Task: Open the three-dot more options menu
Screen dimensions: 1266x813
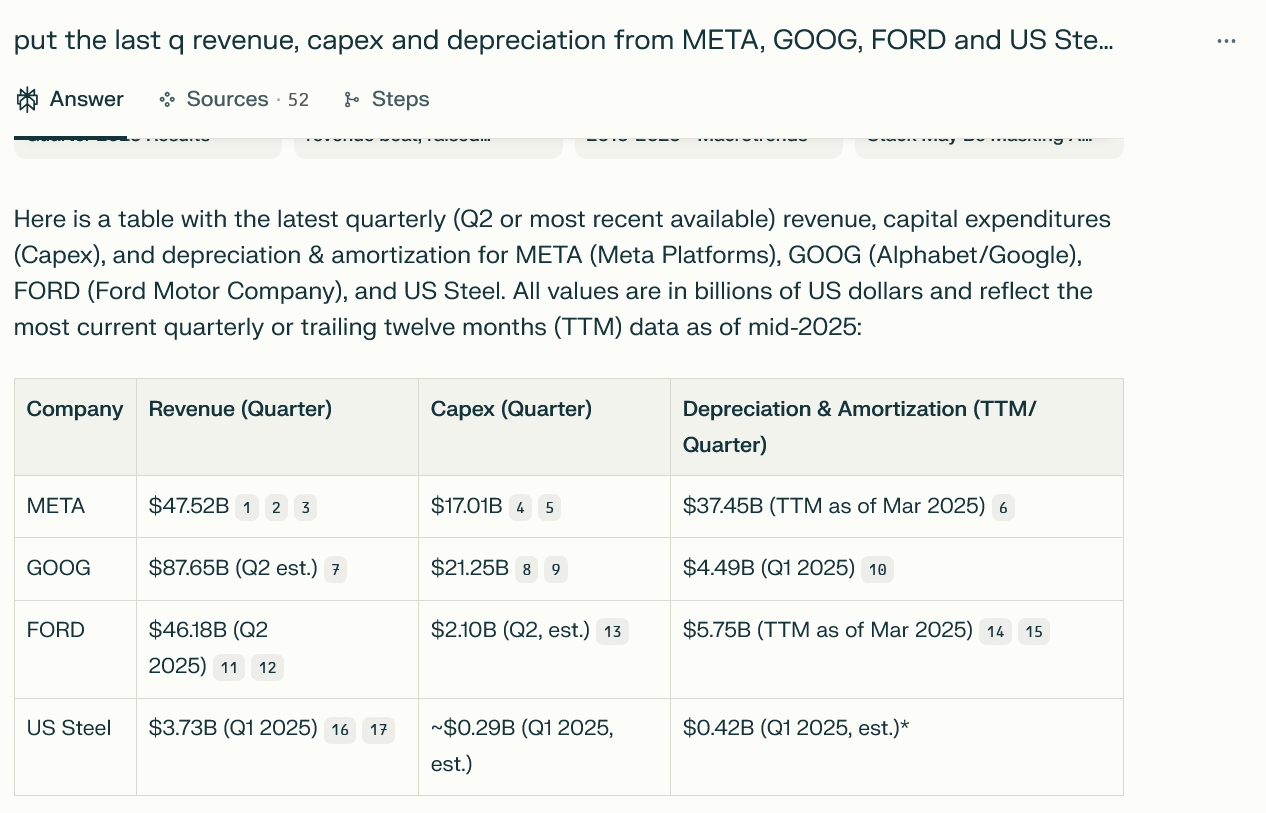Action: click(1226, 41)
